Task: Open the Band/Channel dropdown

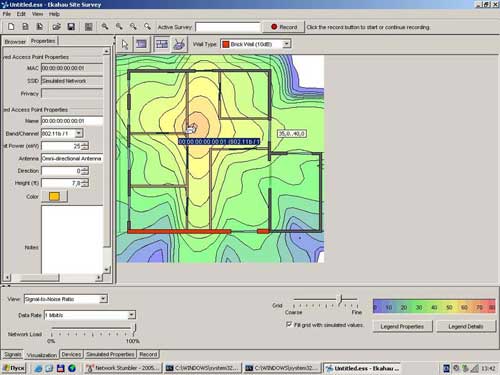Action: pyautogui.click(x=79, y=133)
